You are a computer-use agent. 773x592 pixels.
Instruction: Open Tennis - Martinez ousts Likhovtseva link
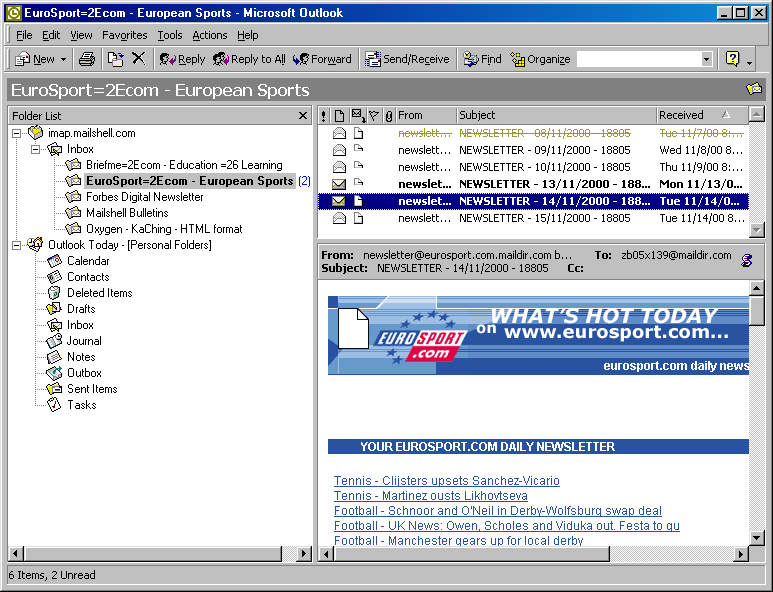[430, 496]
